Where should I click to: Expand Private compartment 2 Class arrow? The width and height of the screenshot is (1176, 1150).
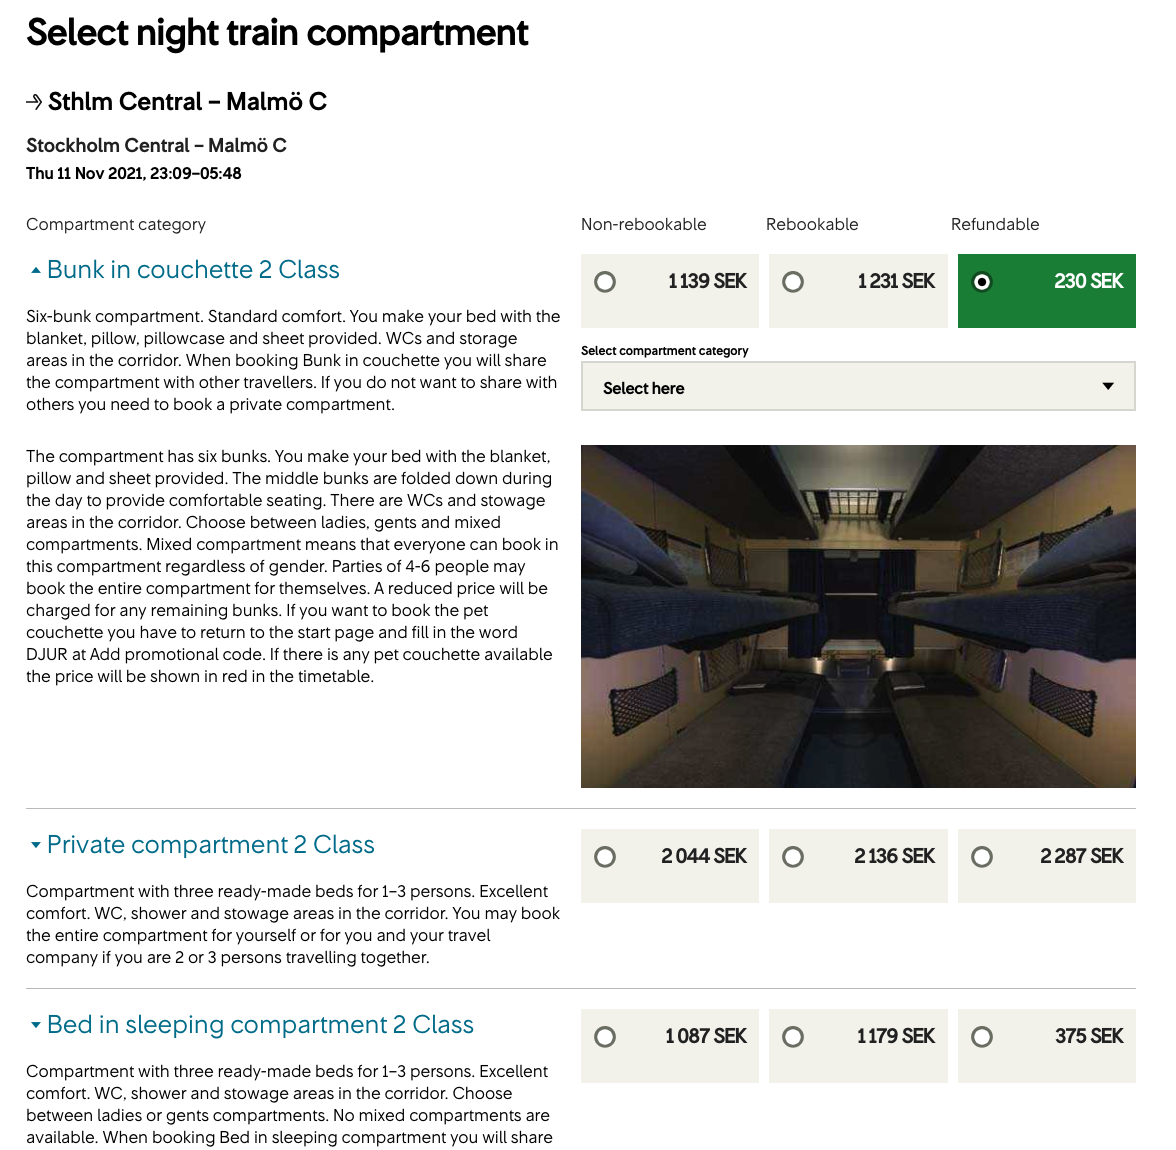[36, 845]
